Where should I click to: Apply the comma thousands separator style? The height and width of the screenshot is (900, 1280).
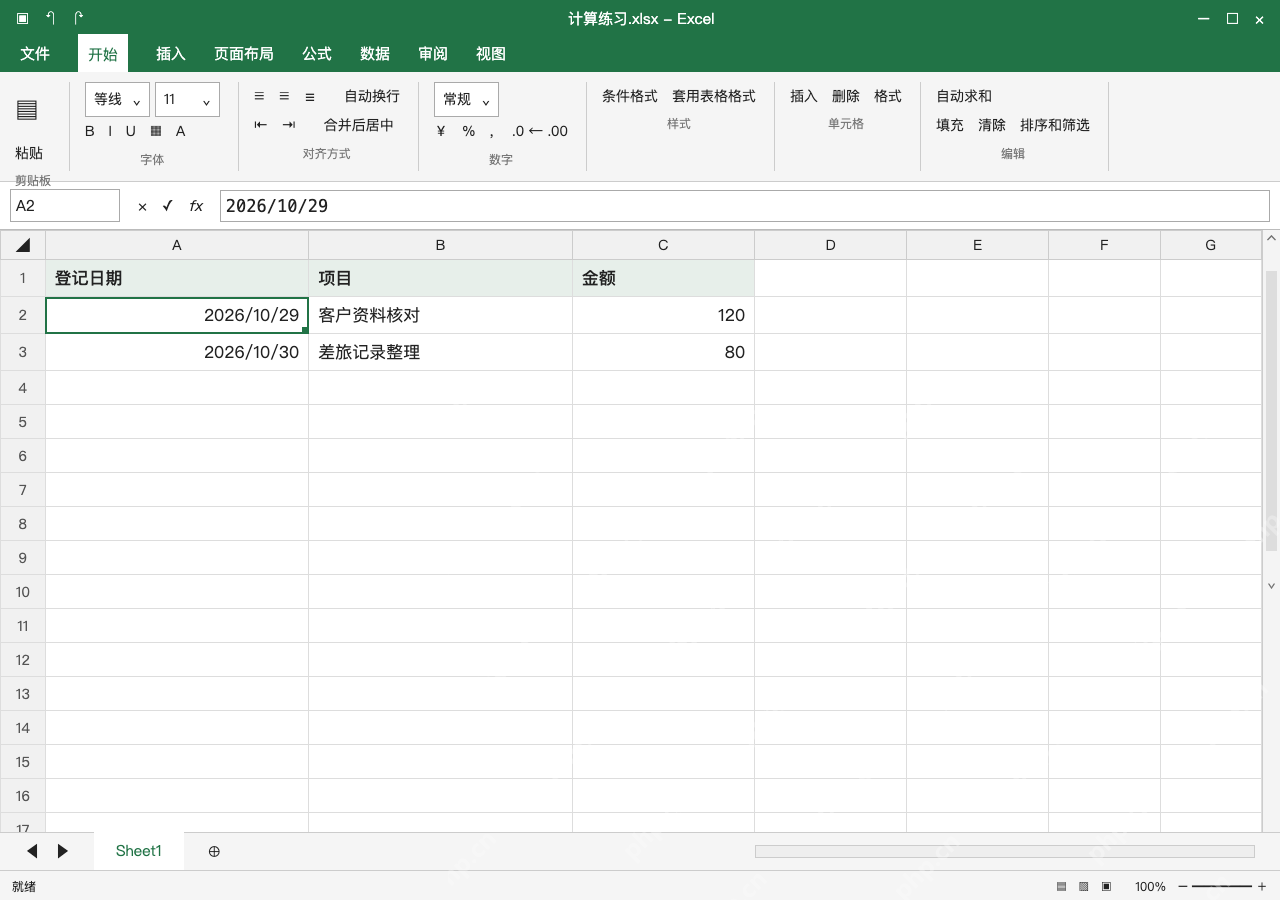[x=492, y=133]
